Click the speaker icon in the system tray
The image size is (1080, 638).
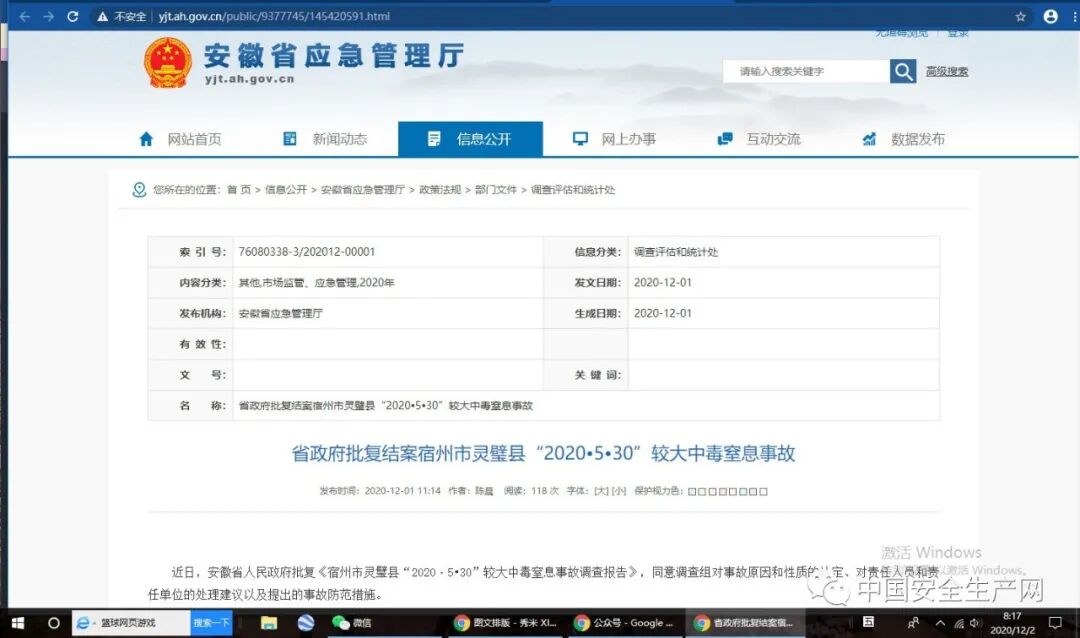977,623
